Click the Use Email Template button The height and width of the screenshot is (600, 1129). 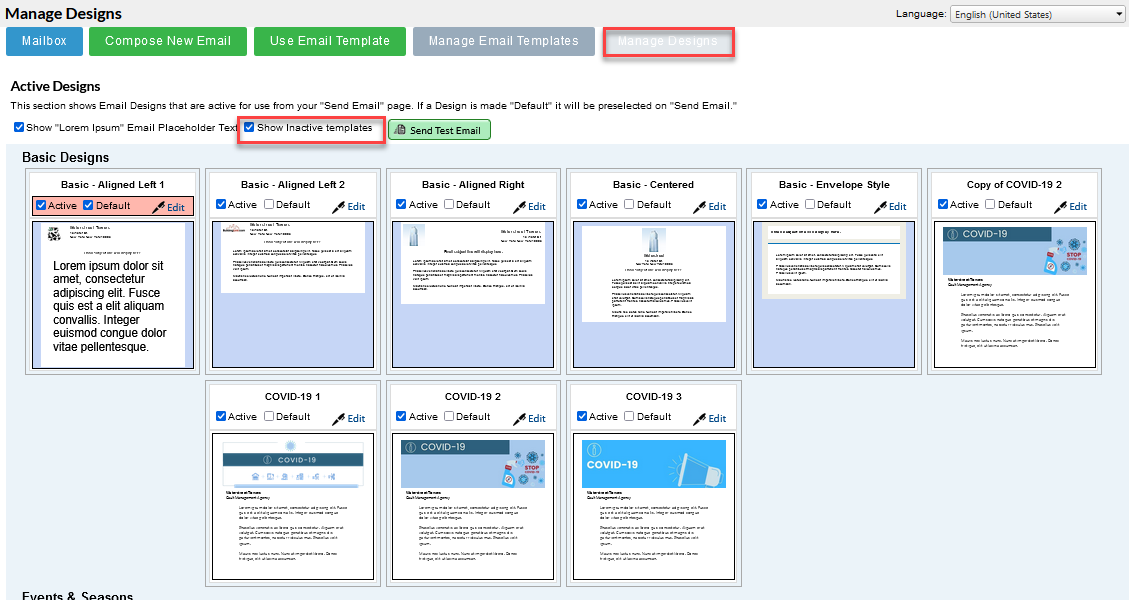point(329,41)
